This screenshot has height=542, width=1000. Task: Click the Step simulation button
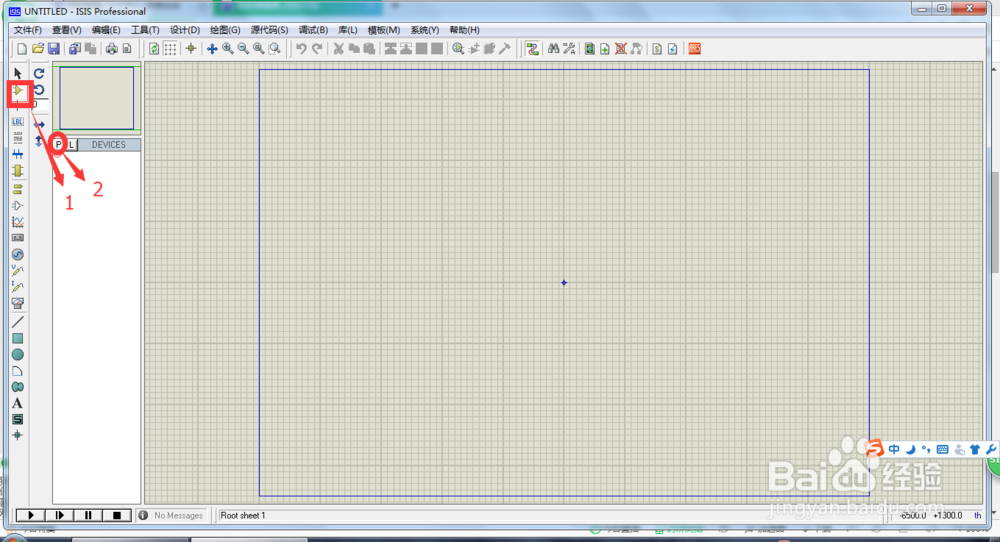[59, 515]
